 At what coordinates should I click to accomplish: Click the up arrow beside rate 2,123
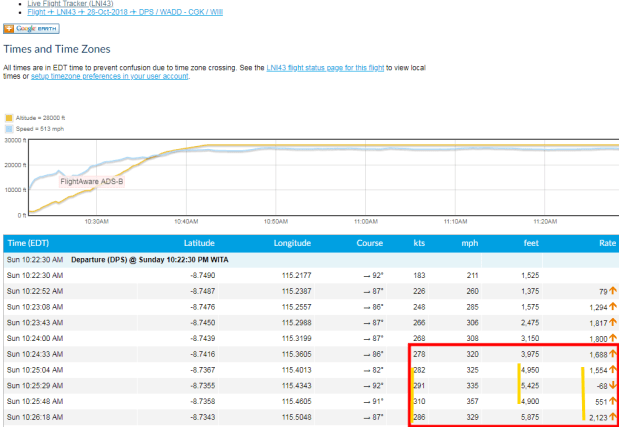point(613,416)
